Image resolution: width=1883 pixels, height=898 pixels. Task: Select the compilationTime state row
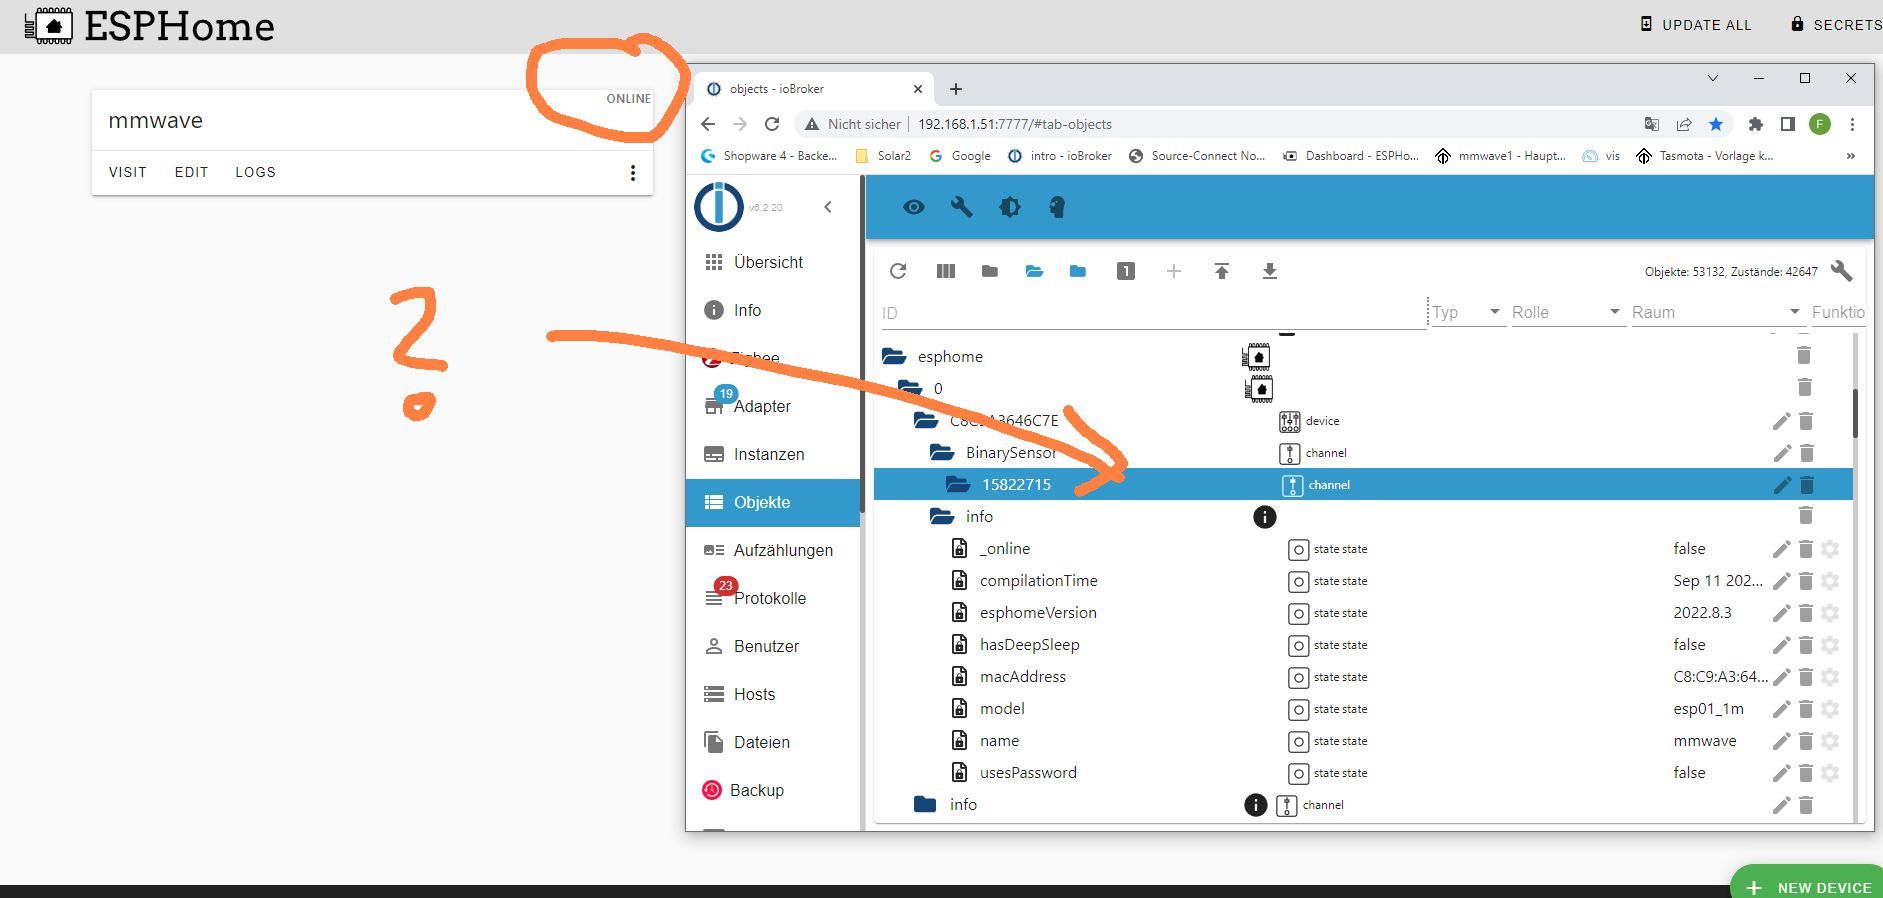1363,581
